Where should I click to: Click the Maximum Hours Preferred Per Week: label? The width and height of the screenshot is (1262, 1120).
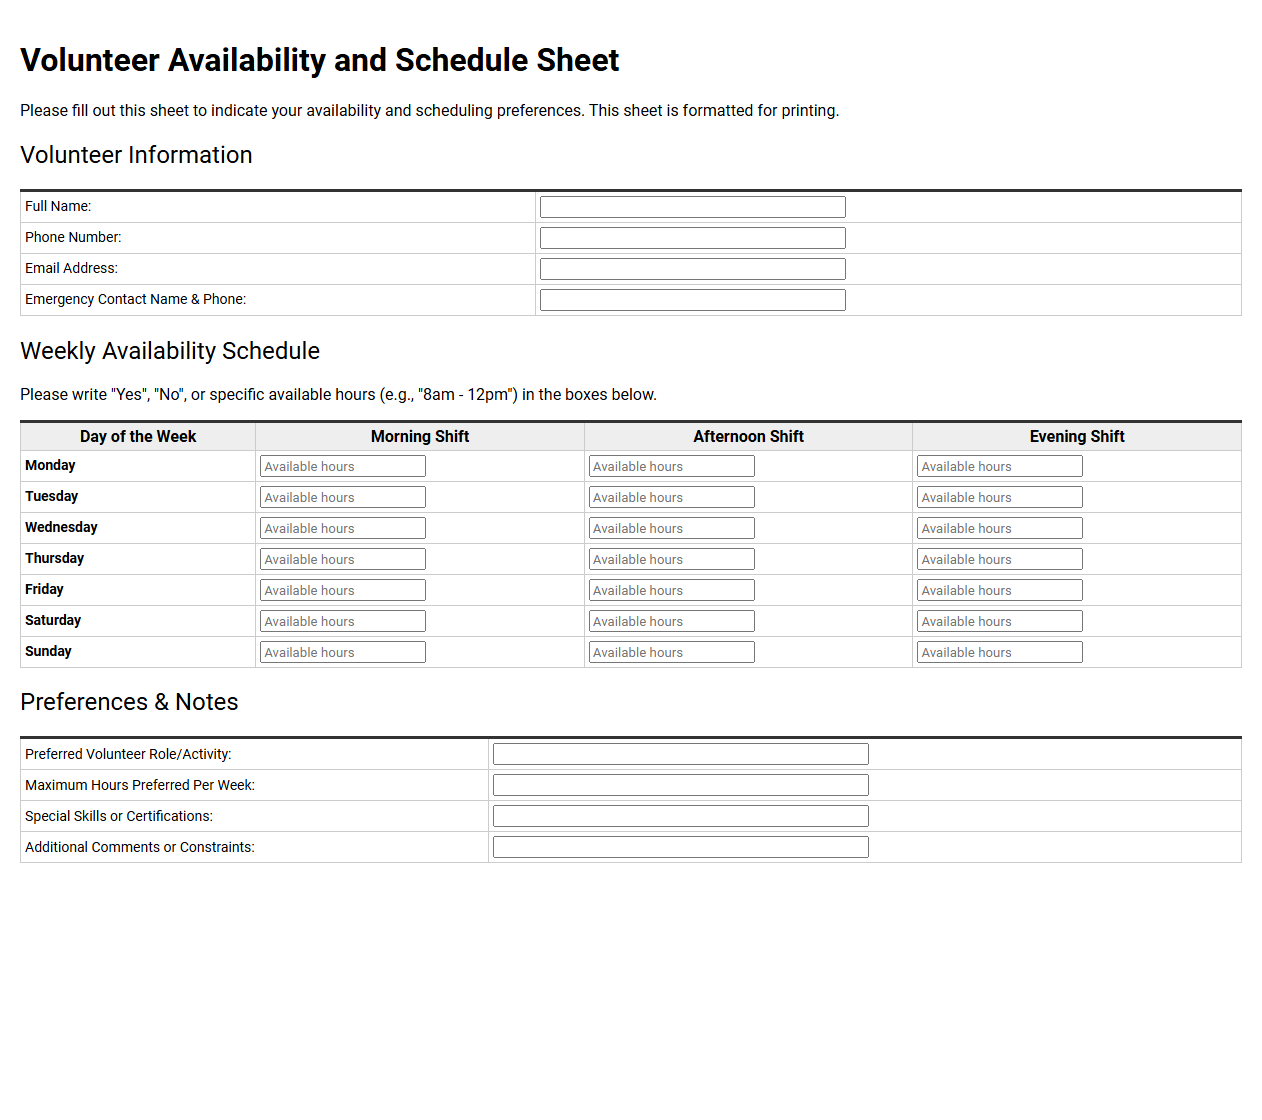(x=140, y=785)
